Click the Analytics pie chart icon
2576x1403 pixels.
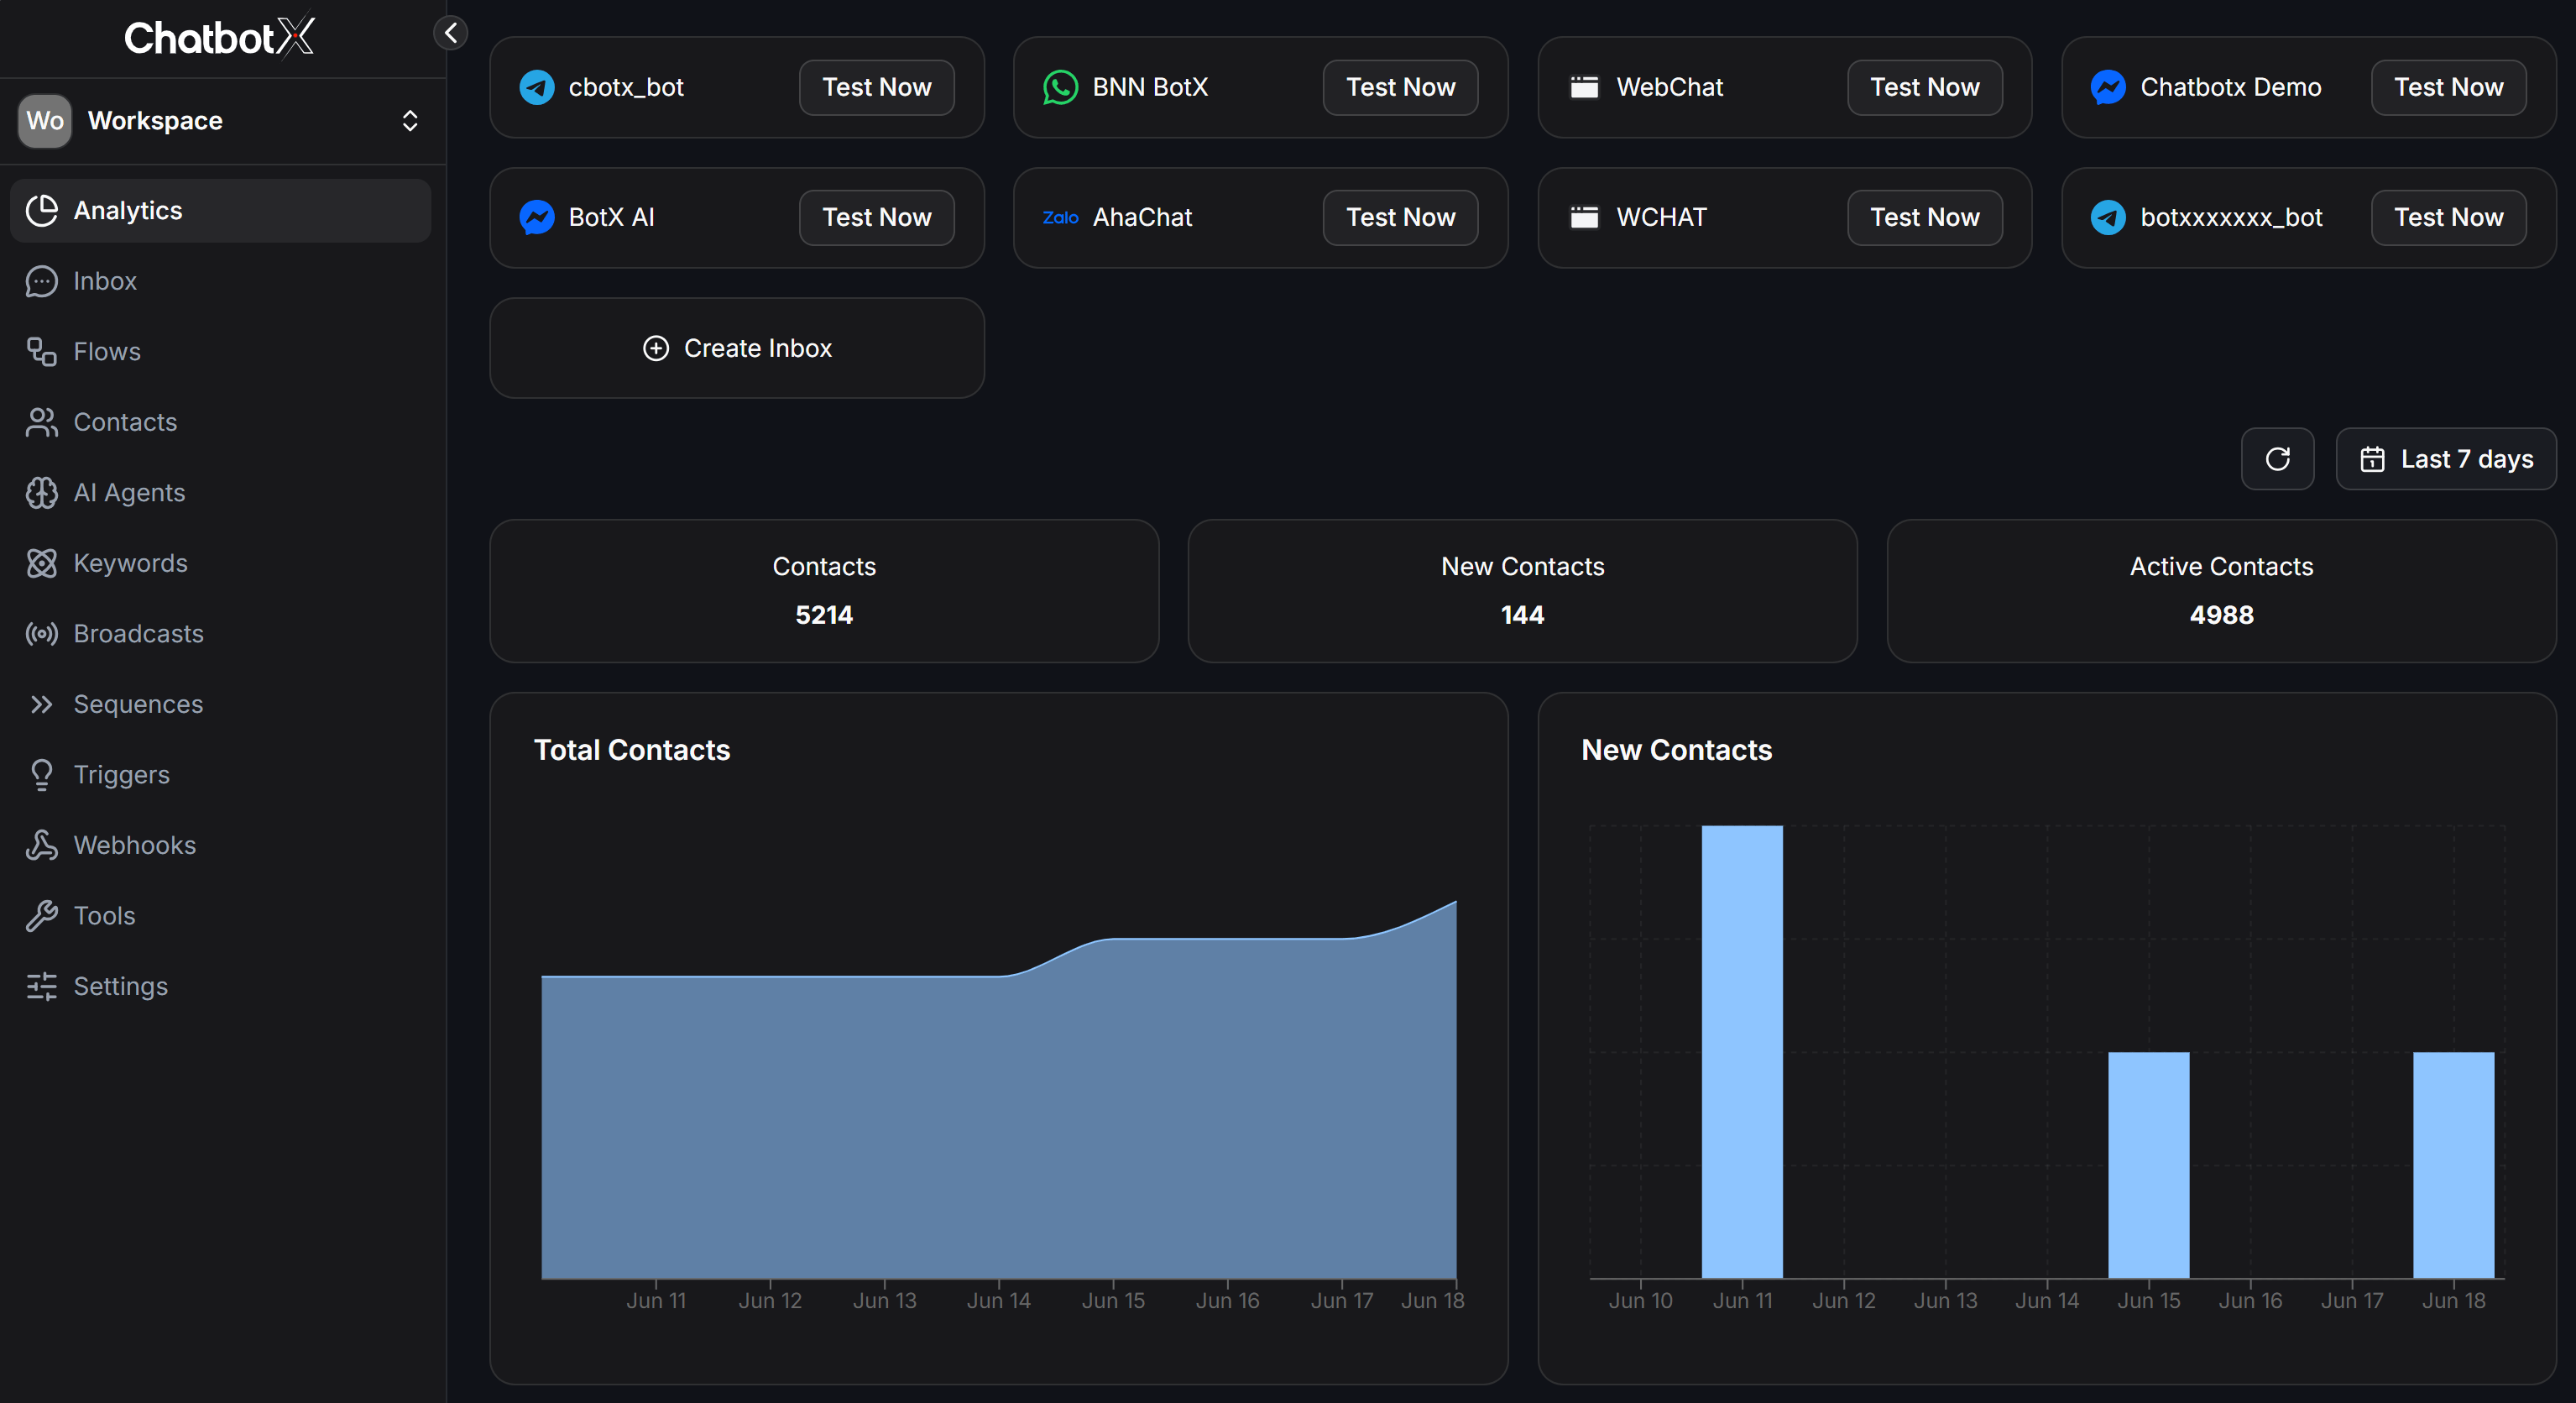[41, 210]
